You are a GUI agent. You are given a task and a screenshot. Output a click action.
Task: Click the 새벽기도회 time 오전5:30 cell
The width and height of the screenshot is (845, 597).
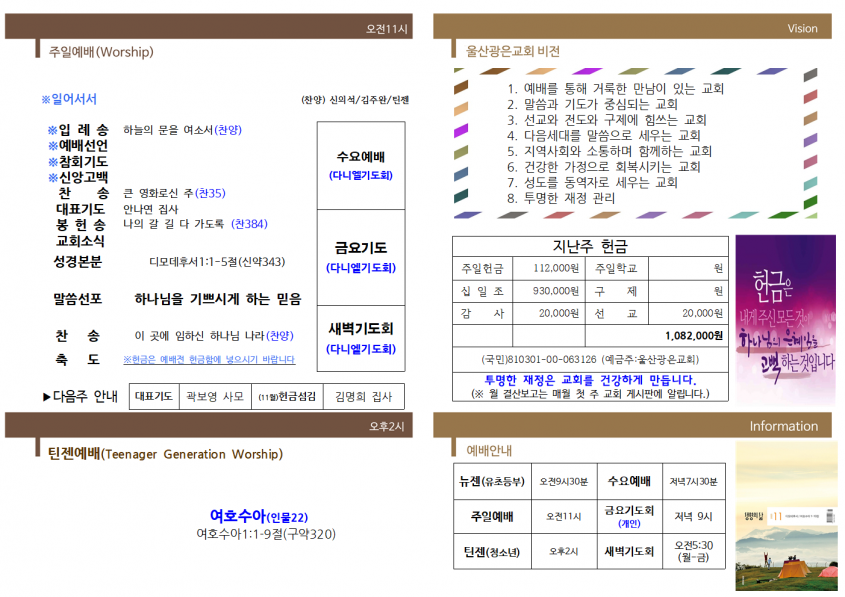[694, 551]
